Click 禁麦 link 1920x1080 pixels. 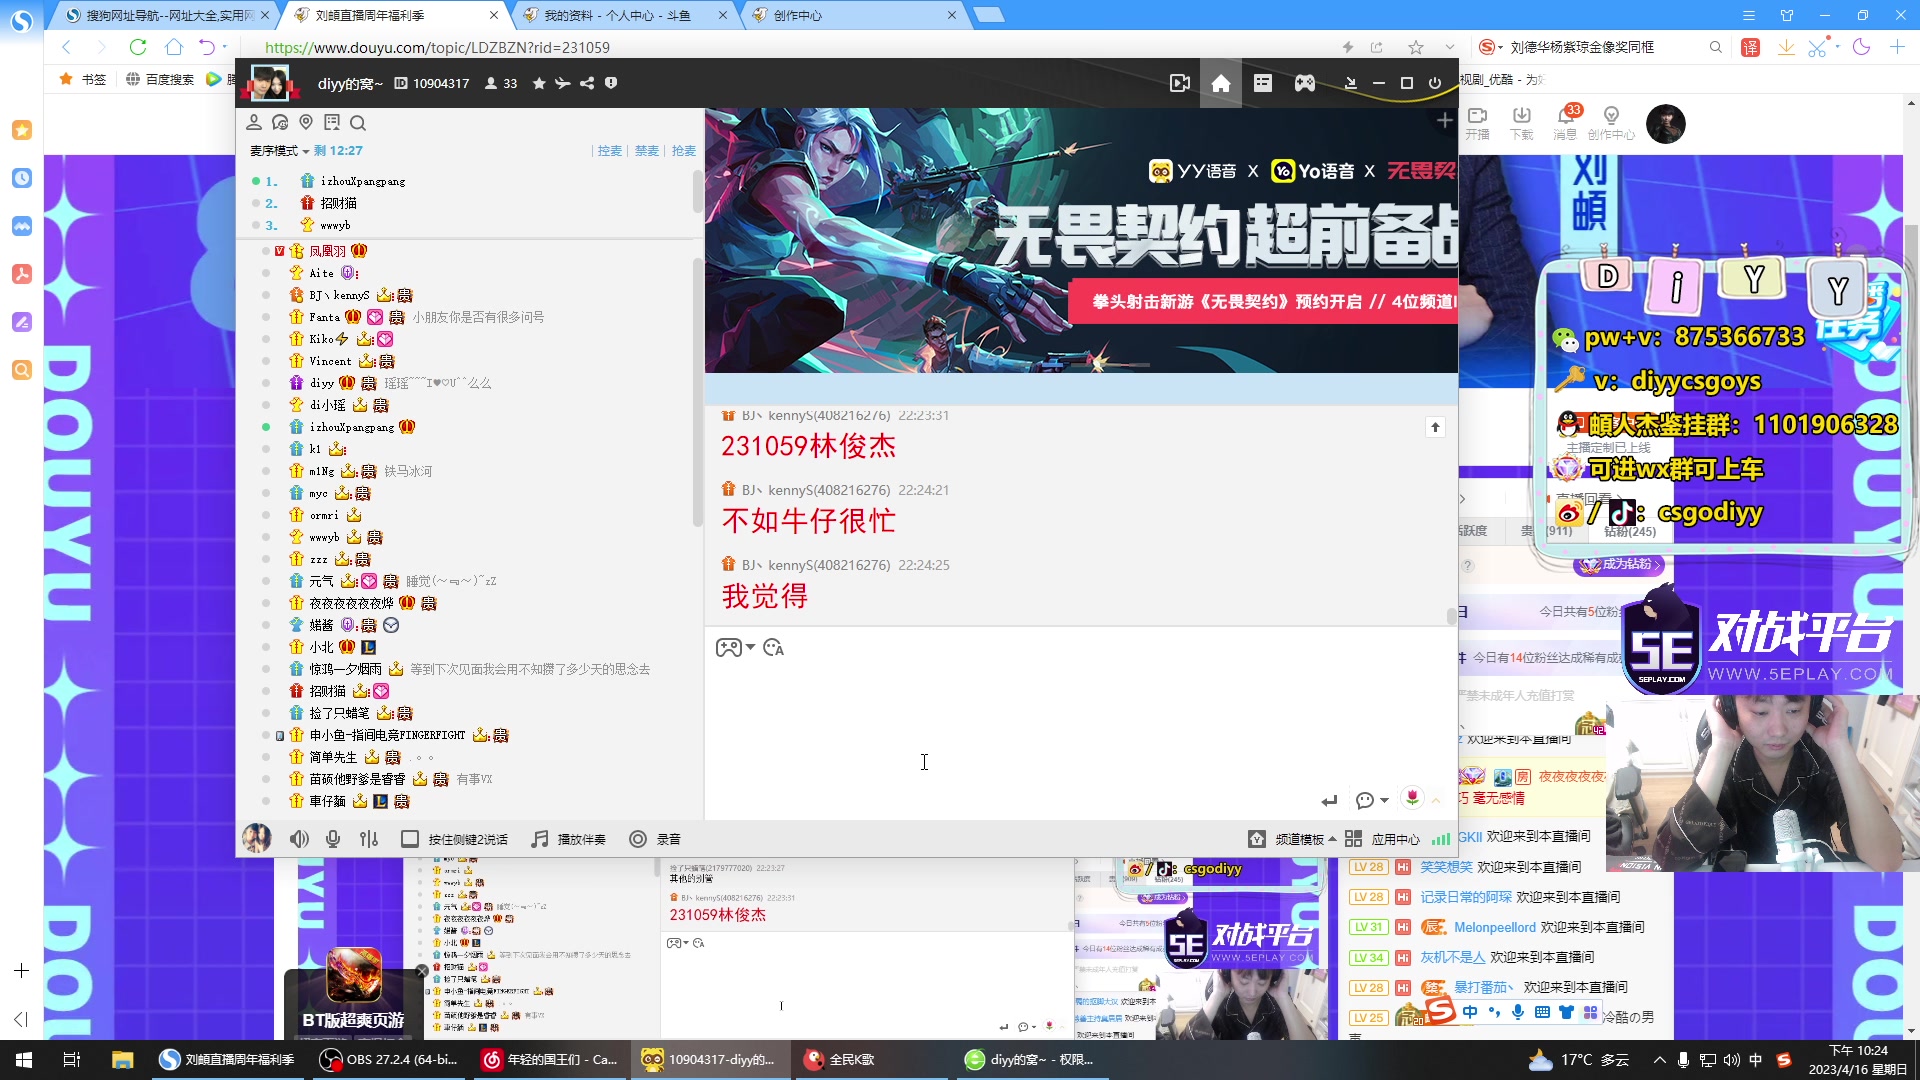(x=647, y=151)
